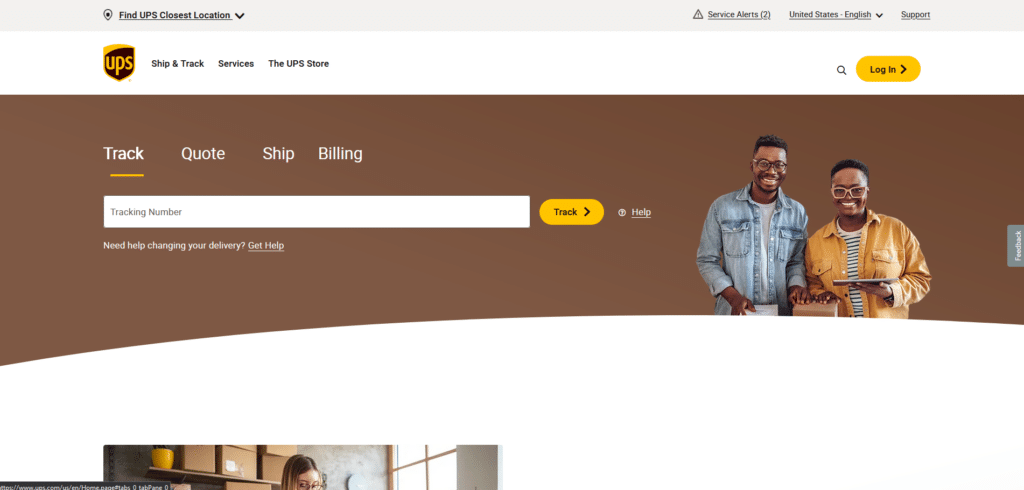Open The UPS Store menu
The width and height of the screenshot is (1024, 490).
click(x=298, y=63)
